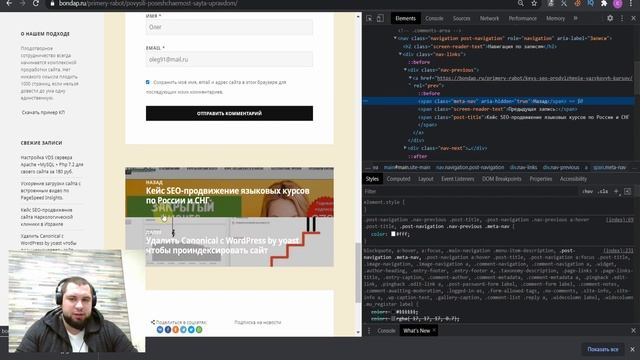Click span.meta-nav breadcrumb
This screenshot has width=640, height=360.
pos(609,167)
